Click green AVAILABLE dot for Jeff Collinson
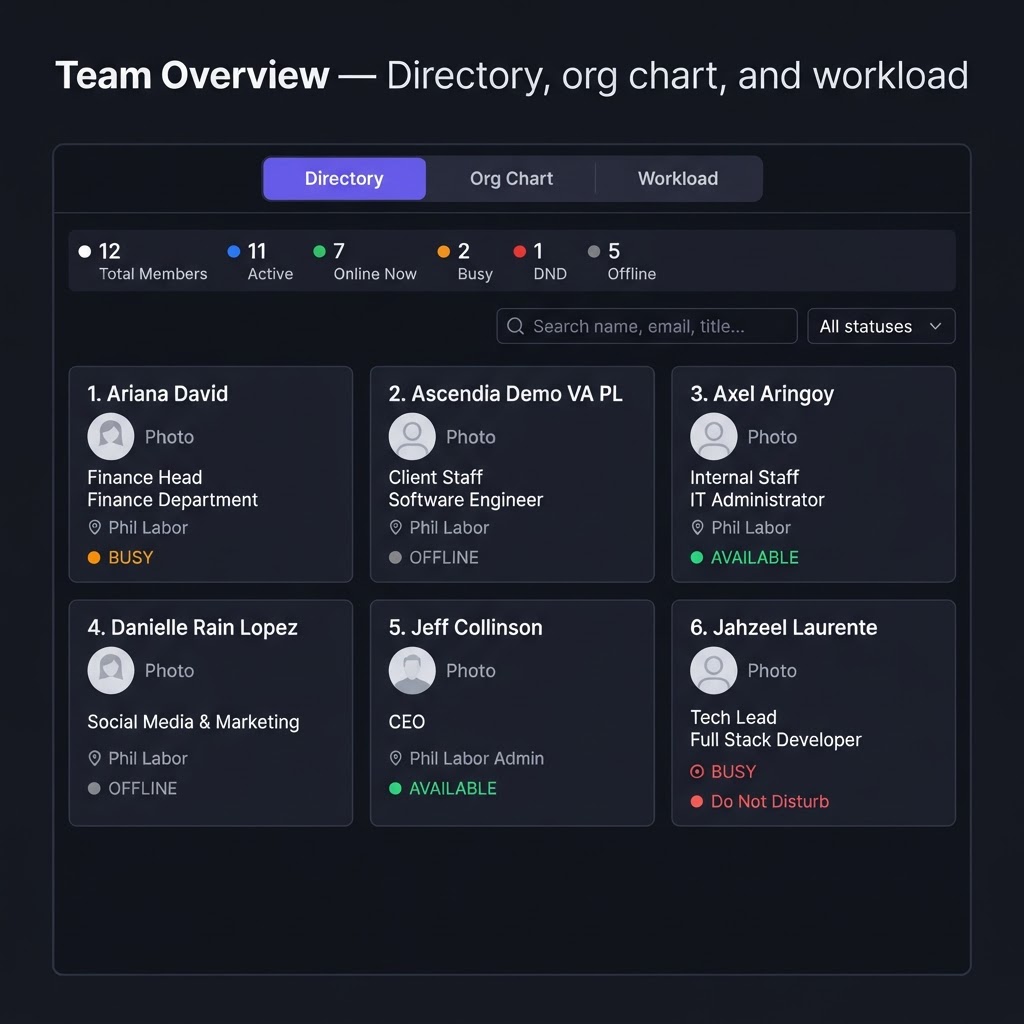 pyautogui.click(x=395, y=788)
